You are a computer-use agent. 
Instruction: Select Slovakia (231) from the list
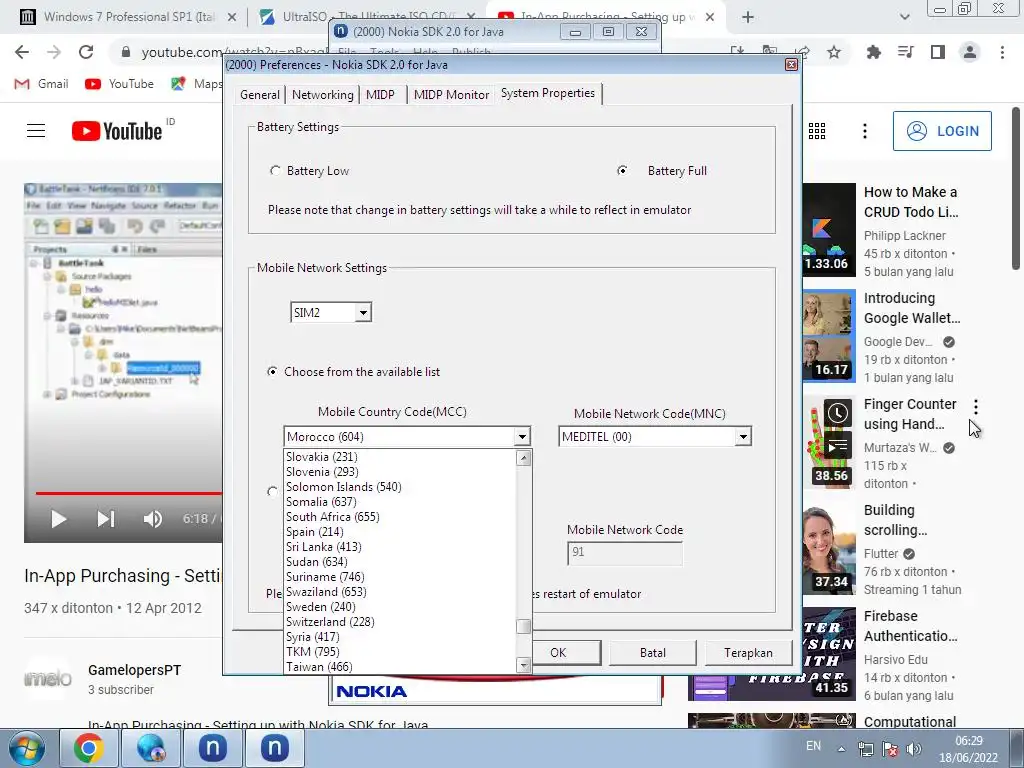tap(400, 456)
